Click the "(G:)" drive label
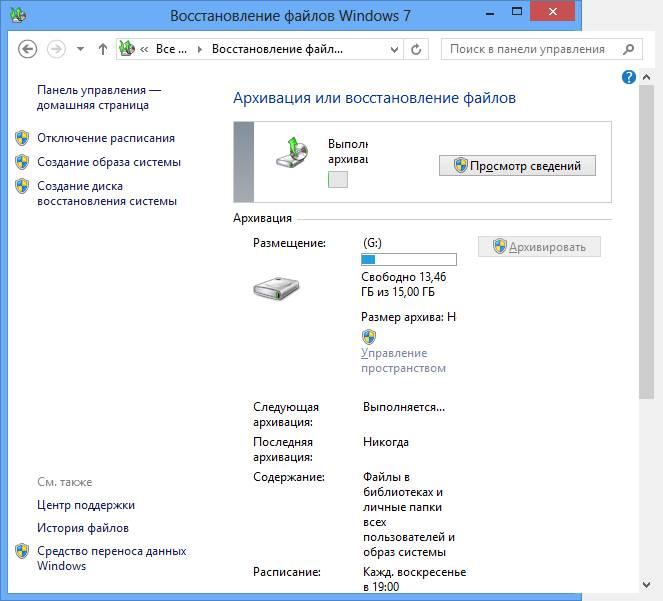Screen dimensions: 663x601 click(x=372, y=243)
